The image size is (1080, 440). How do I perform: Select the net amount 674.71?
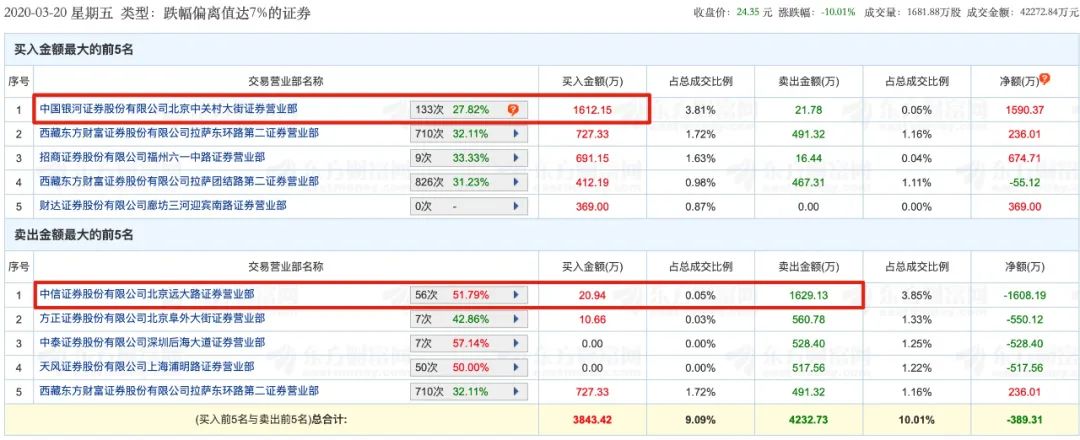(x=1025, y=158)
